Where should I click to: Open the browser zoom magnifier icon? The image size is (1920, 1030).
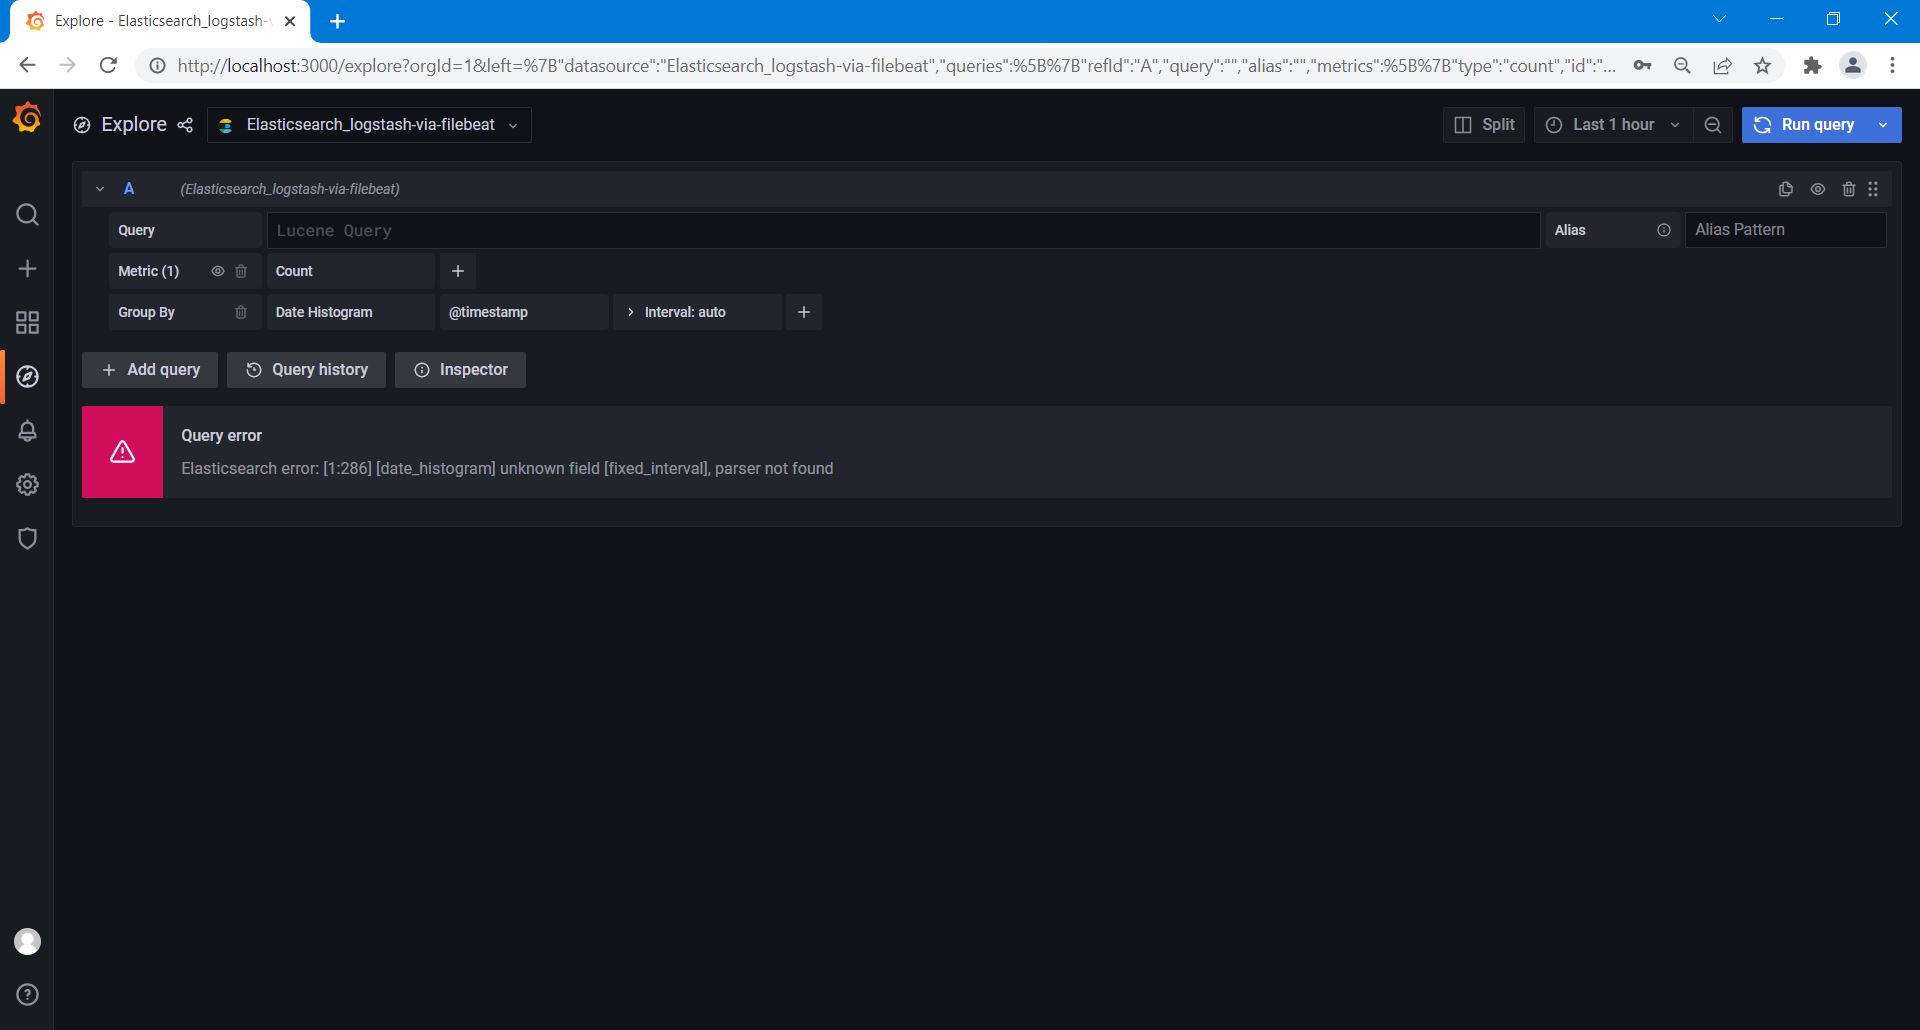[x=1683, y=66]
